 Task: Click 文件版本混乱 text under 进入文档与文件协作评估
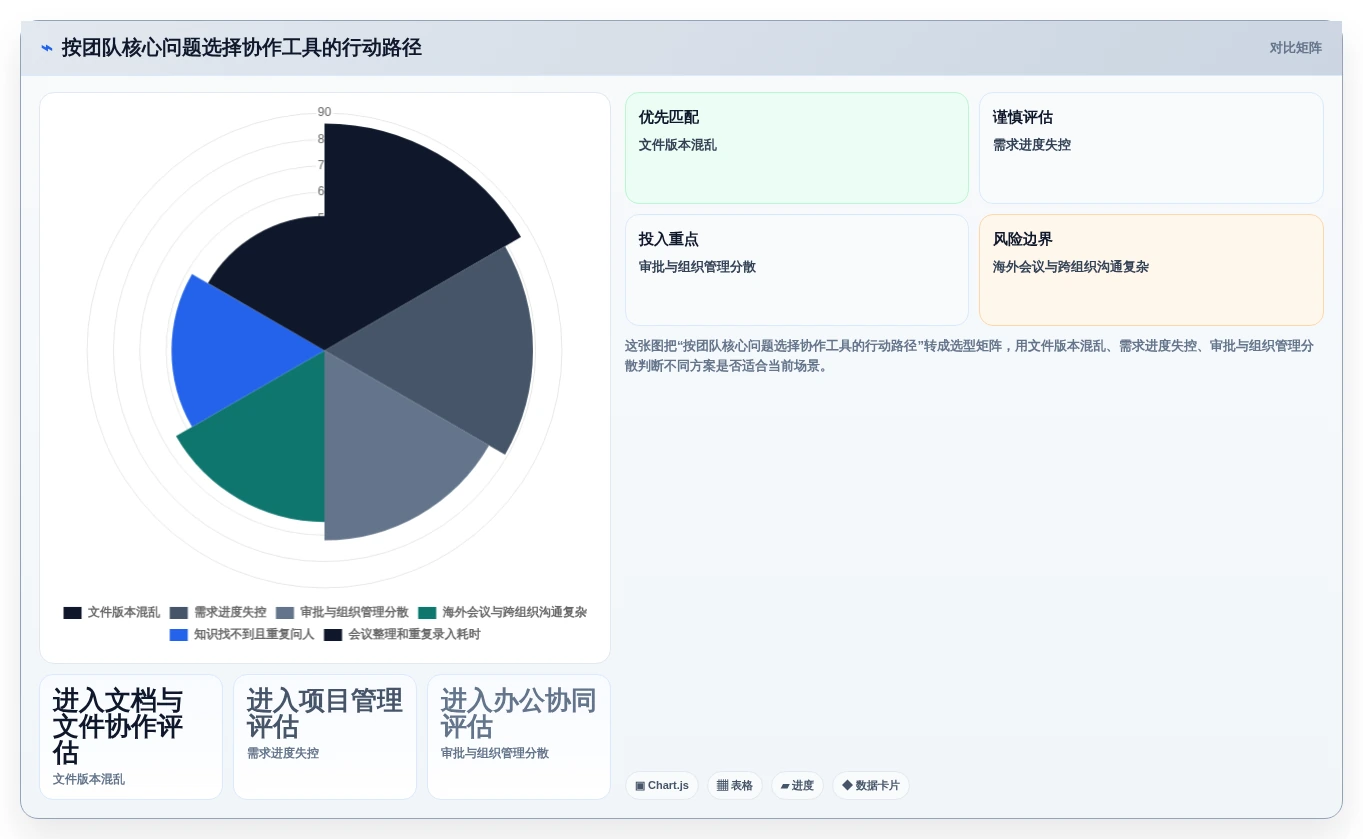point(89,779)
